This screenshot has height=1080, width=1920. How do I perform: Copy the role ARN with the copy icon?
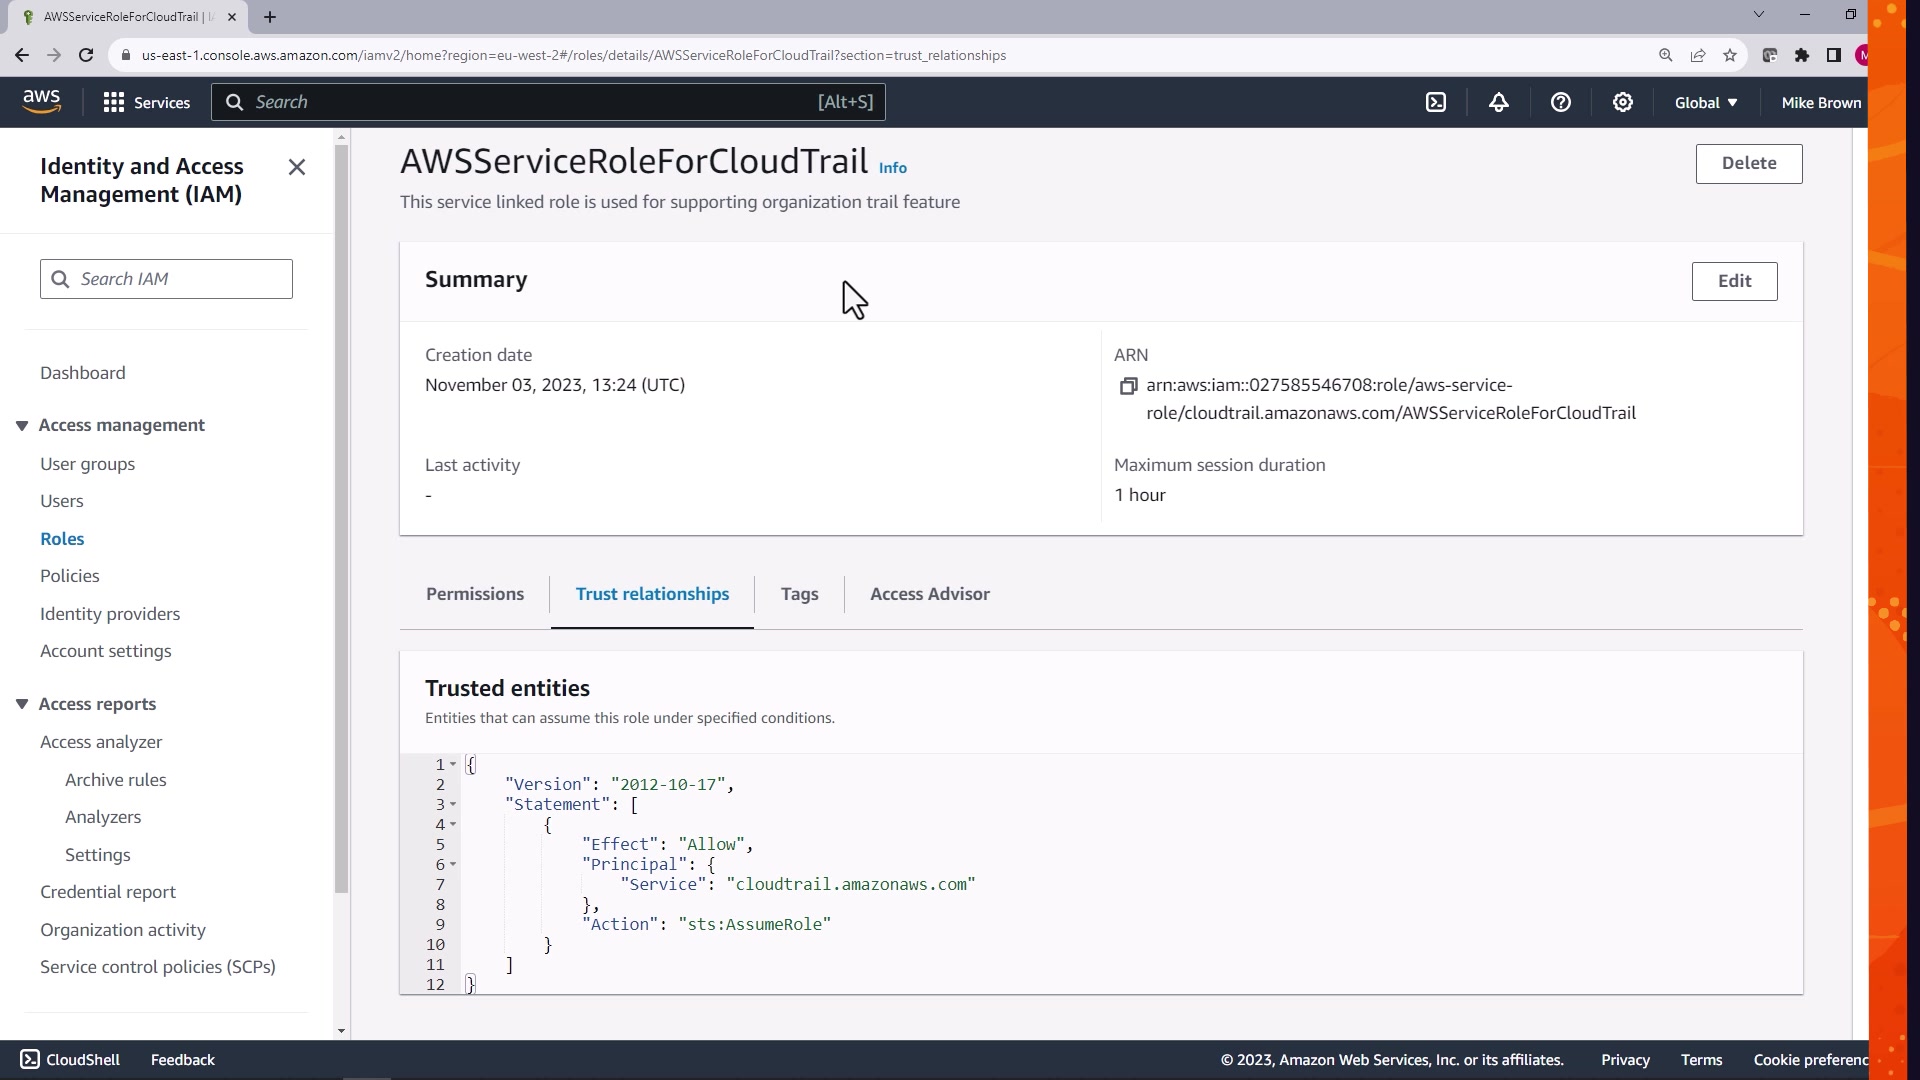tap(1128, 386)
